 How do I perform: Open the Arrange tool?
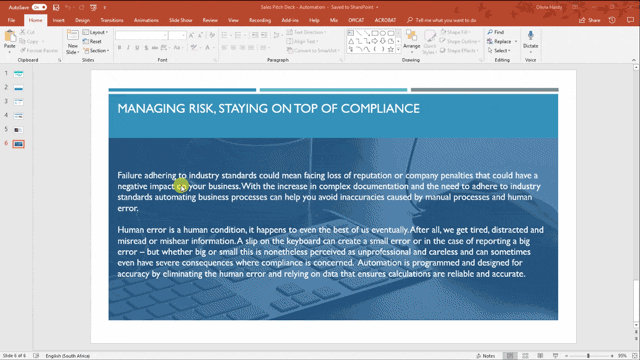[x=412, y=40]
